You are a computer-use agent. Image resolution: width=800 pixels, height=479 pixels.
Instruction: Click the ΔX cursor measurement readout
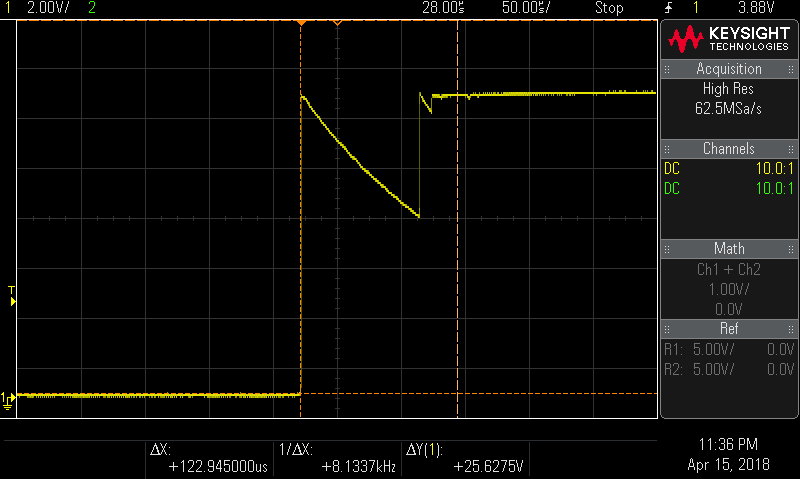(x=210, y=459)
